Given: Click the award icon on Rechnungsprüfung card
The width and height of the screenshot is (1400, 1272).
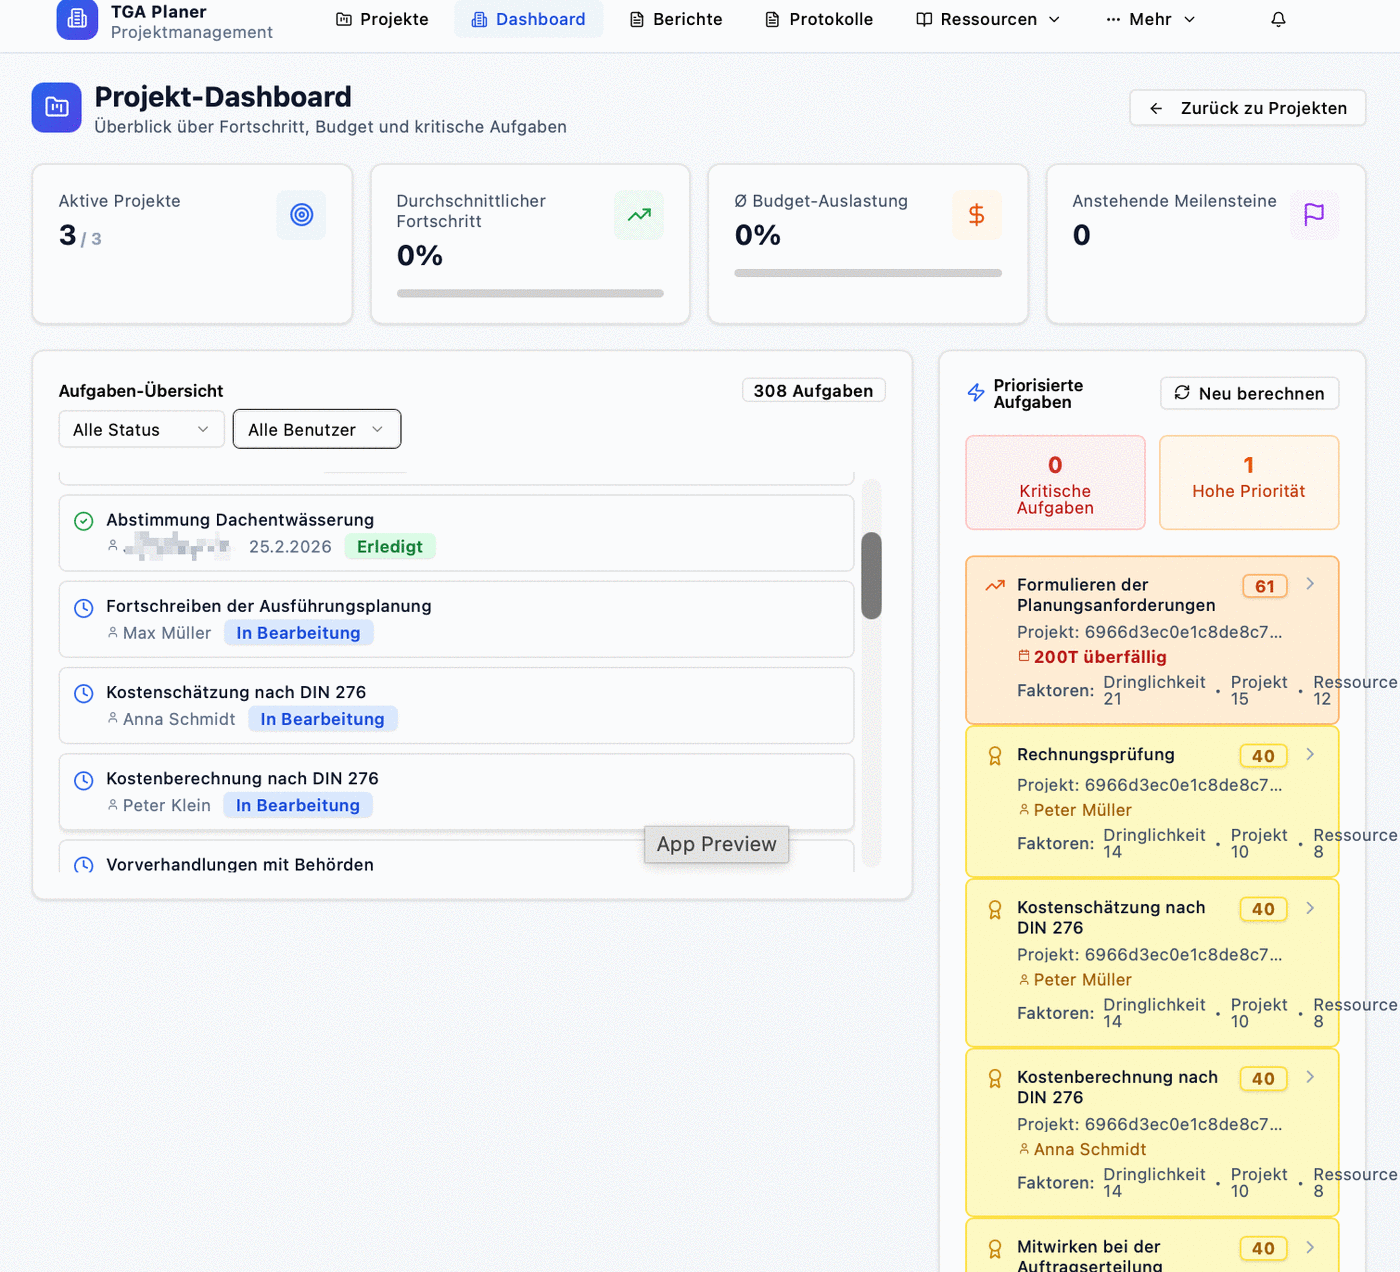Looking at the screenshot, I should point(995,756).
